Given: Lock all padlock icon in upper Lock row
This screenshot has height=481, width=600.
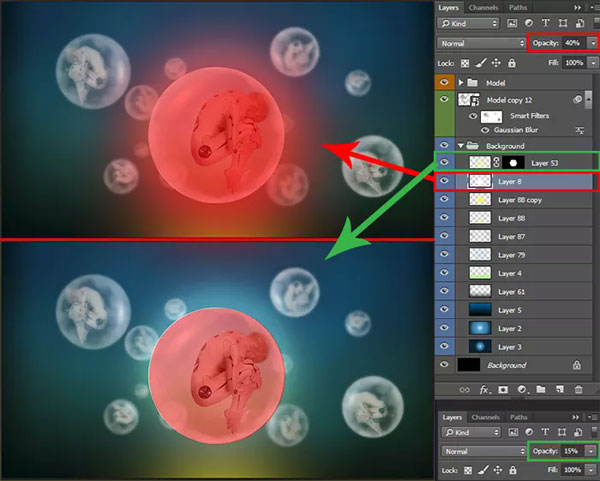Looking at the screenshot, I should pyautogui.click(x=512, y=63).
